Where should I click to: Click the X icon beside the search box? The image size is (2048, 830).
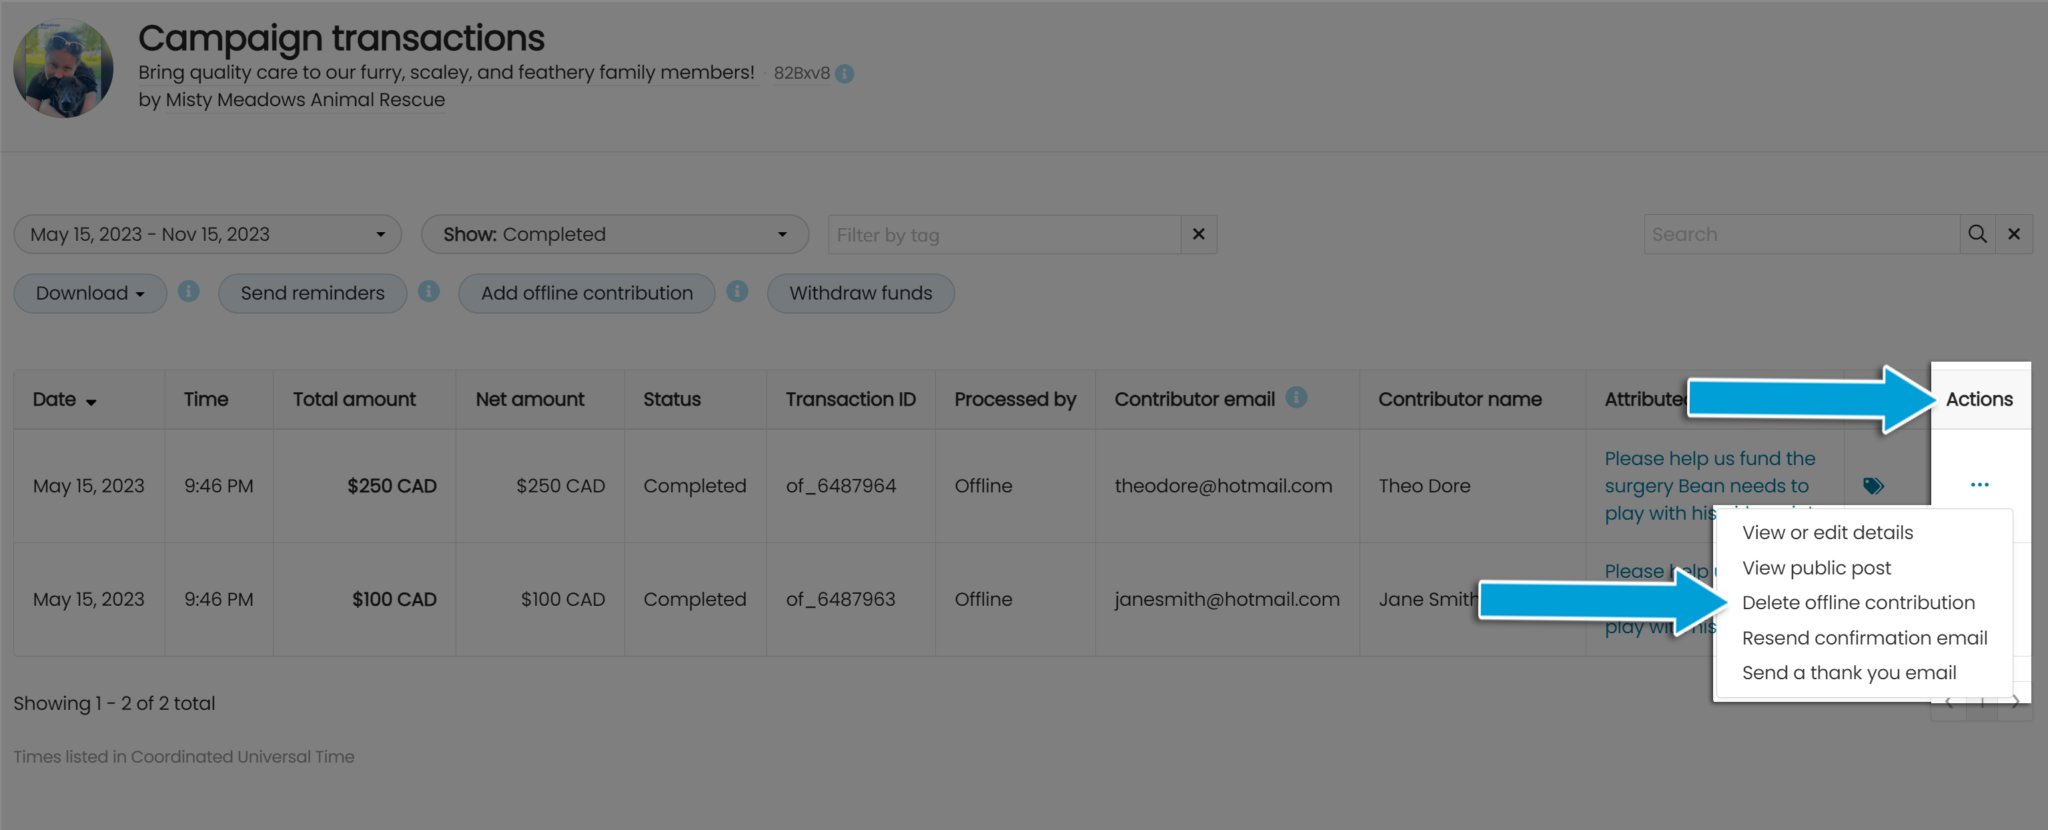point(2013,233)
